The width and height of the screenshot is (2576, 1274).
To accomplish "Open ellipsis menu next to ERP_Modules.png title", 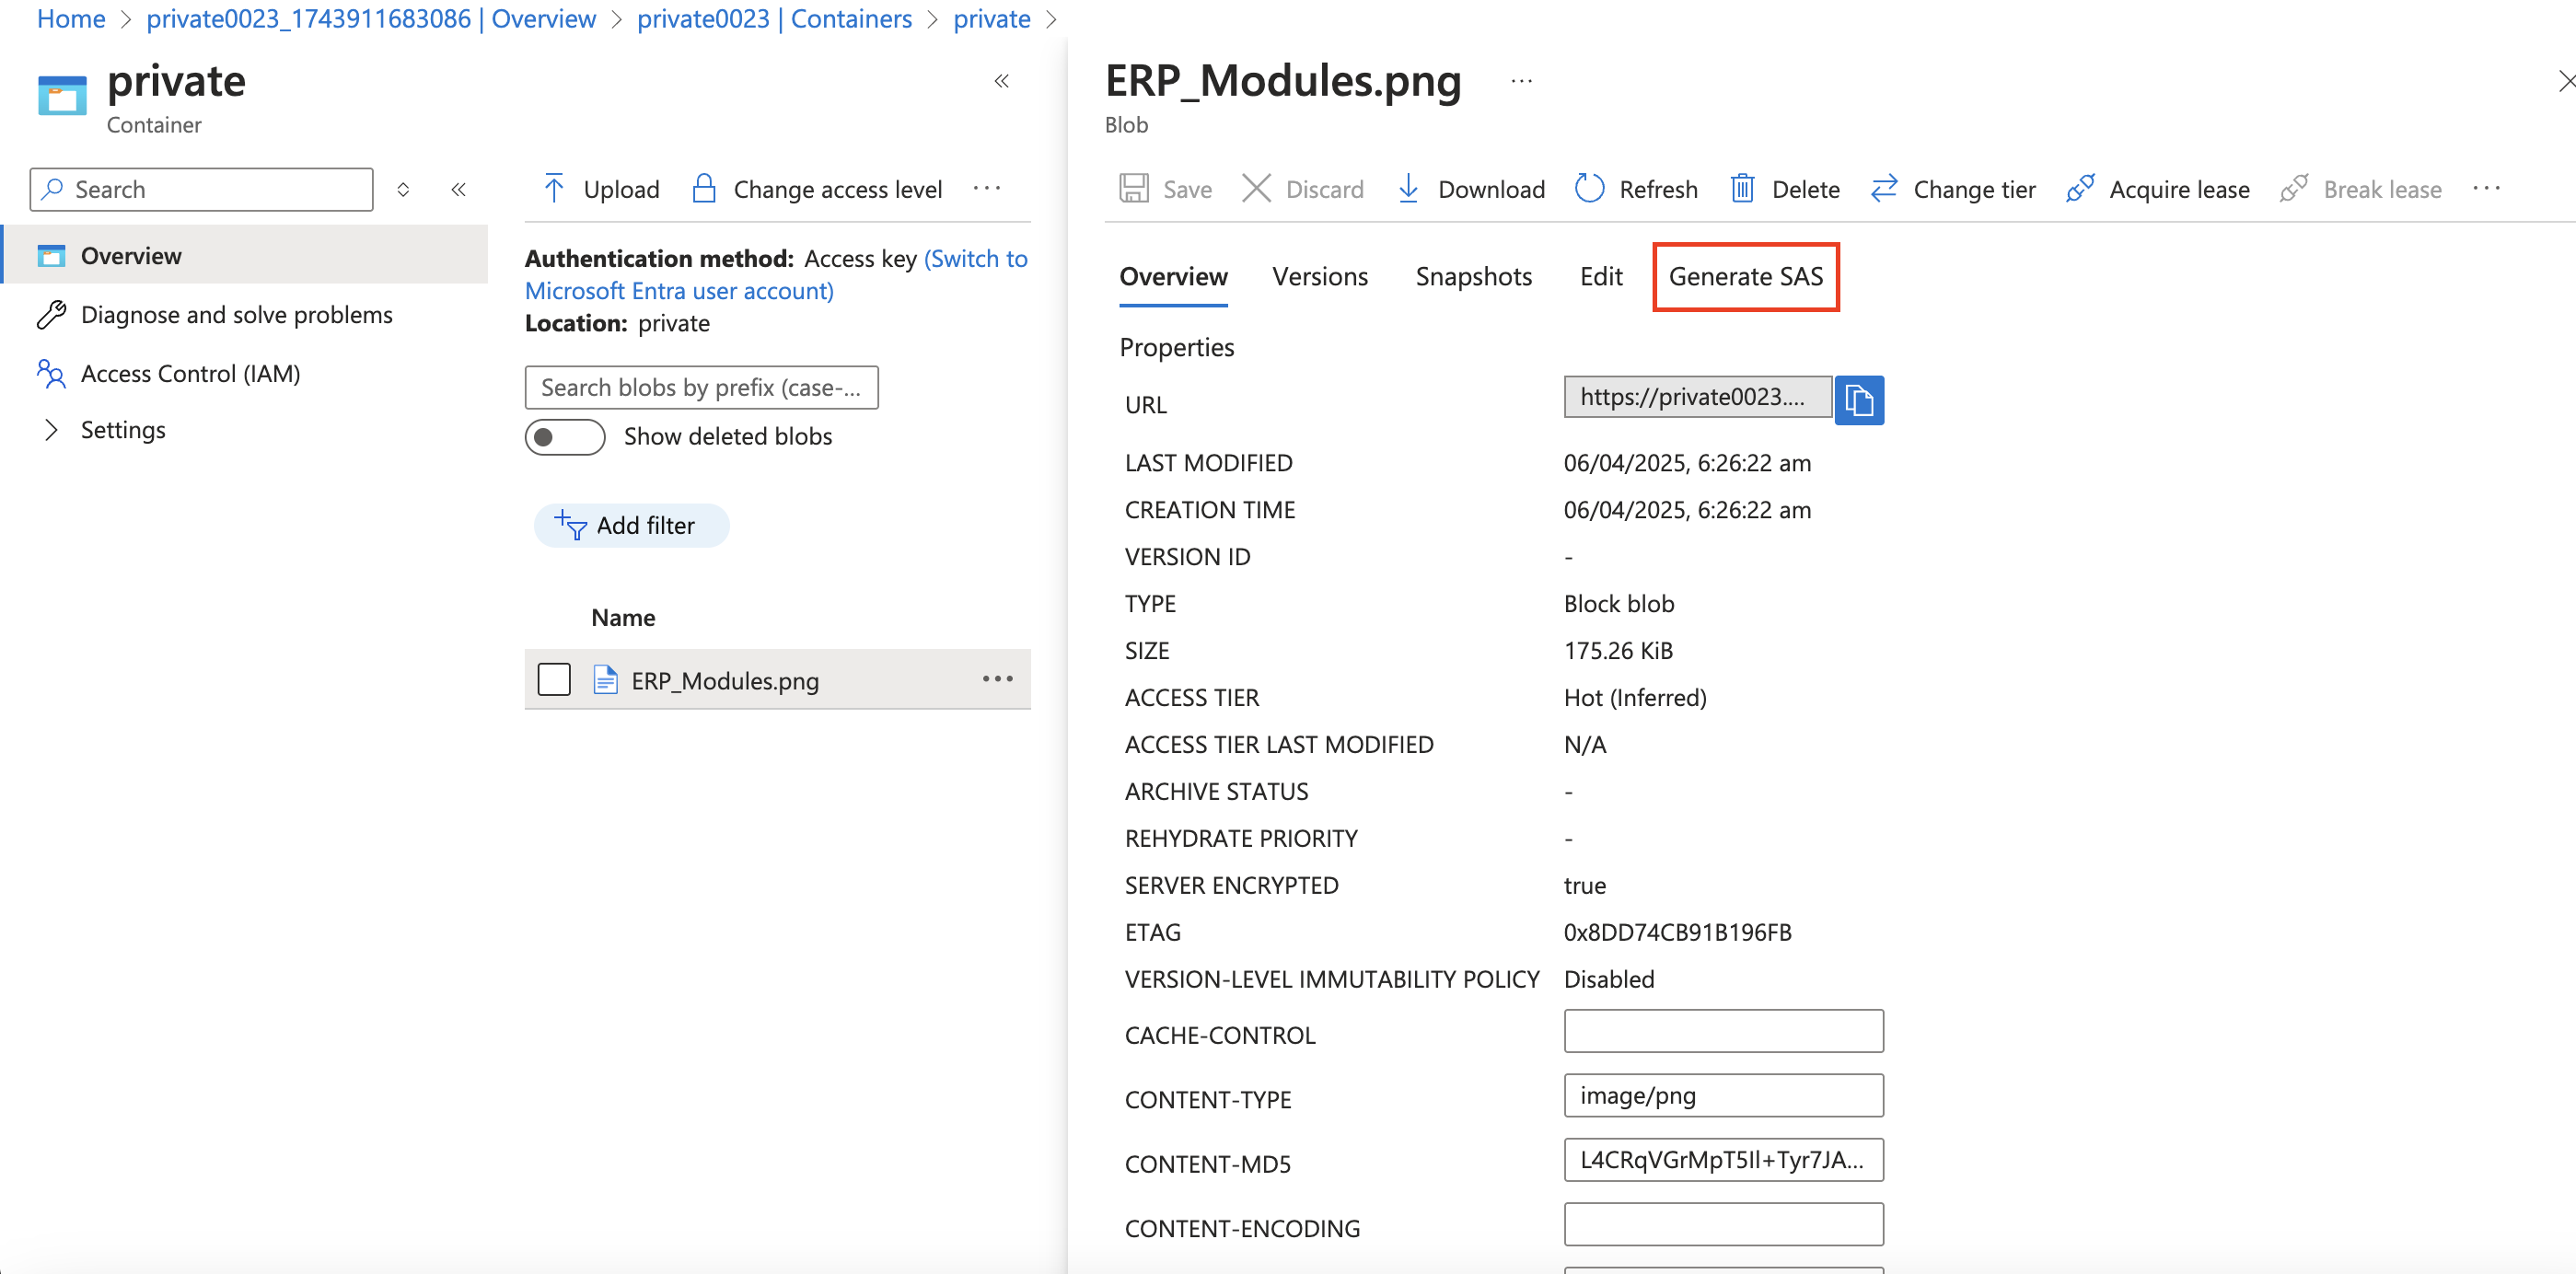I will pyautogui.click(x=1521, y=81).
